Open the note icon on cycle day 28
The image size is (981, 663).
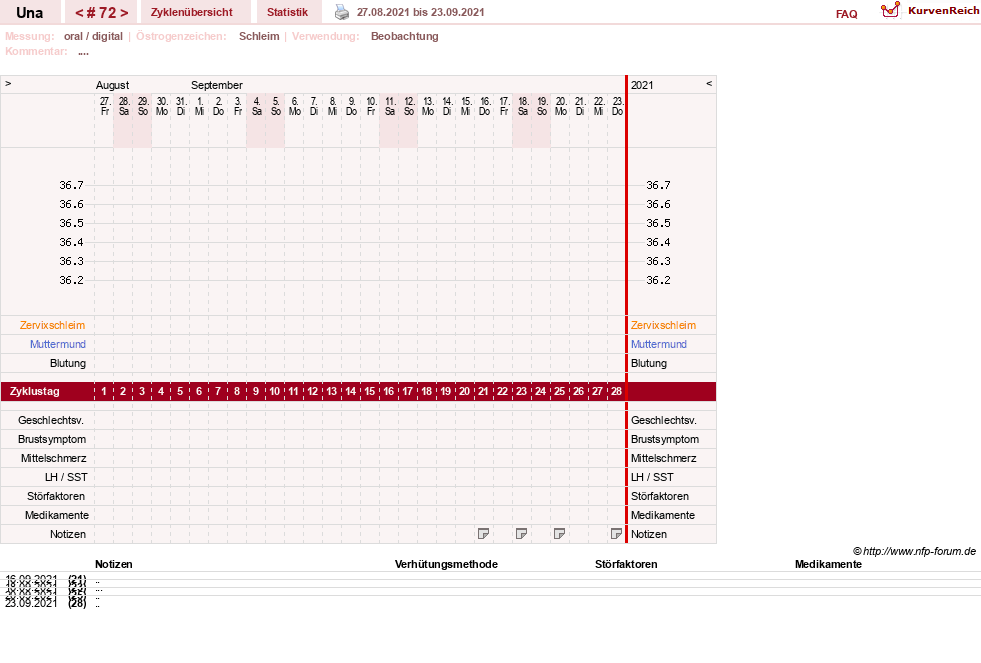tap(616, 534)
